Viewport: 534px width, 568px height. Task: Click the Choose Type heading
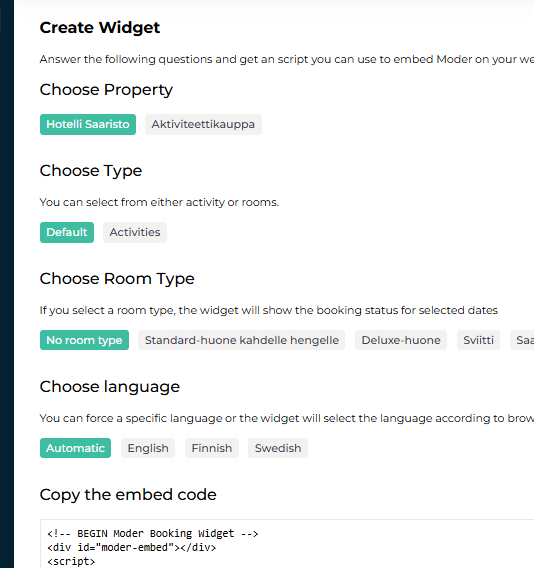[x=91, y=171]
